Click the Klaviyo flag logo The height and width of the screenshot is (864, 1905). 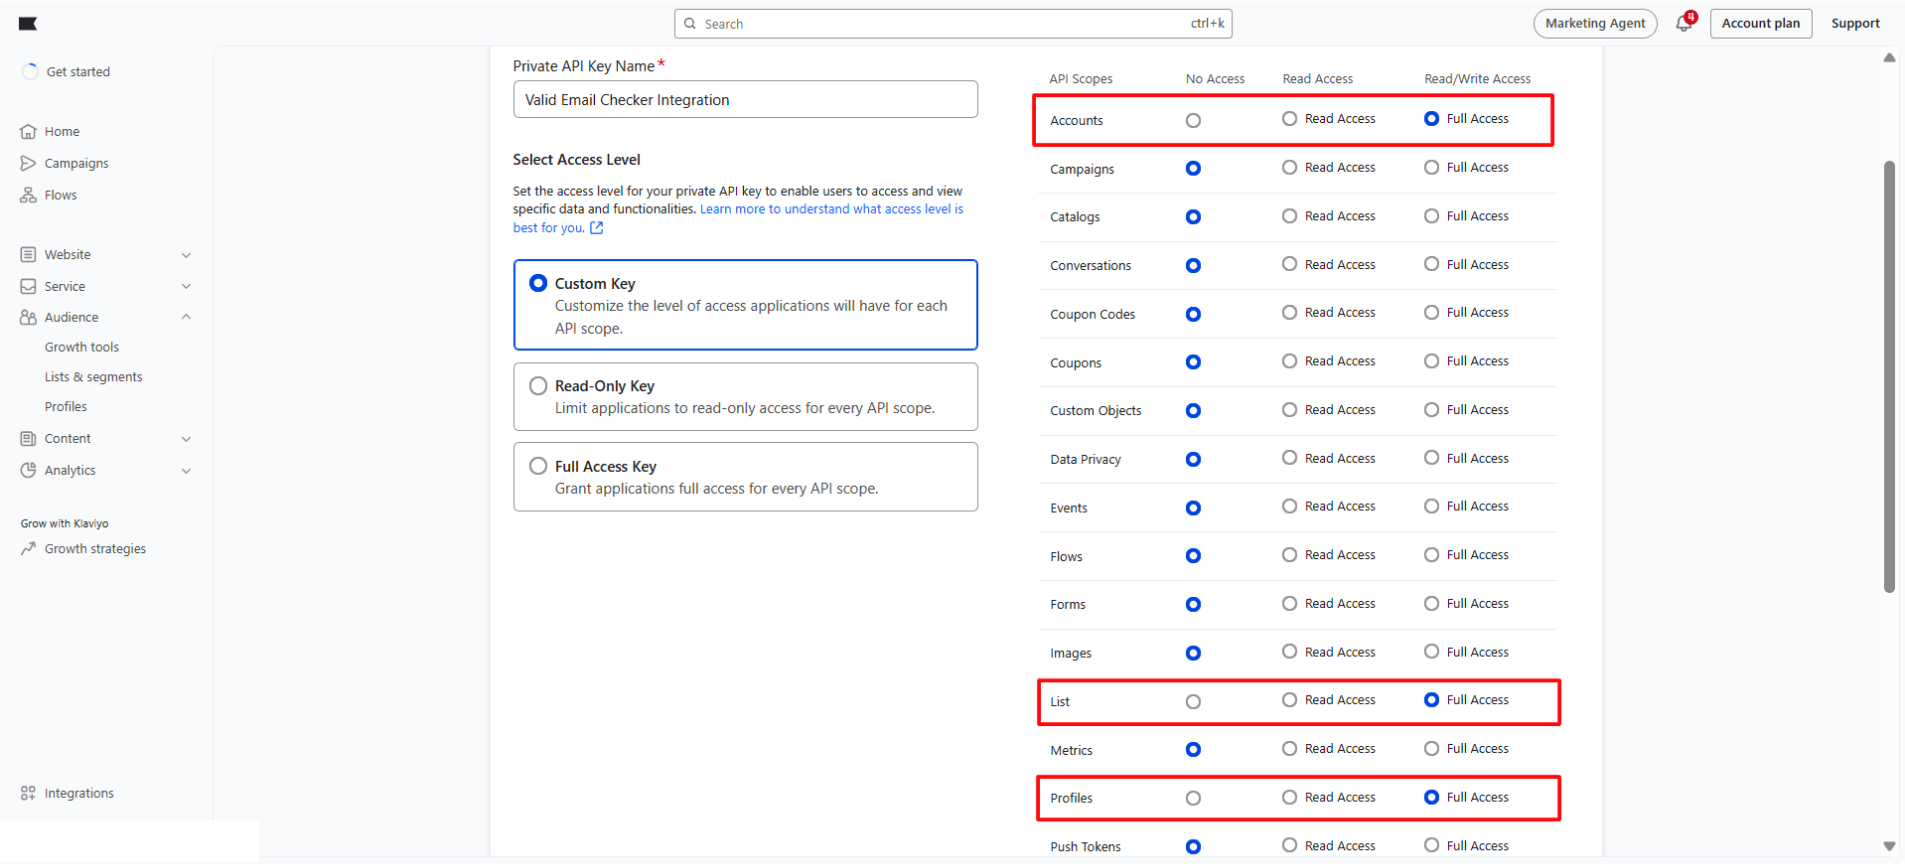point(28,23)
